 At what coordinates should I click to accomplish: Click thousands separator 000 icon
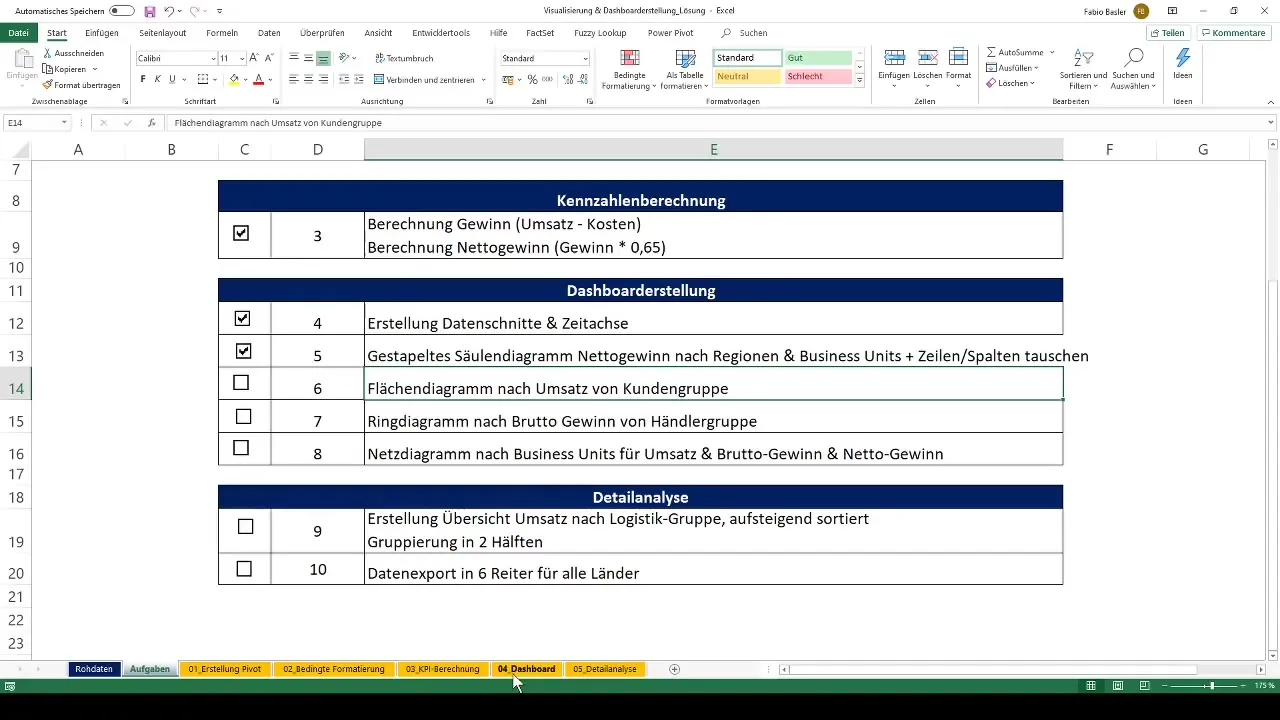point(547,79)
